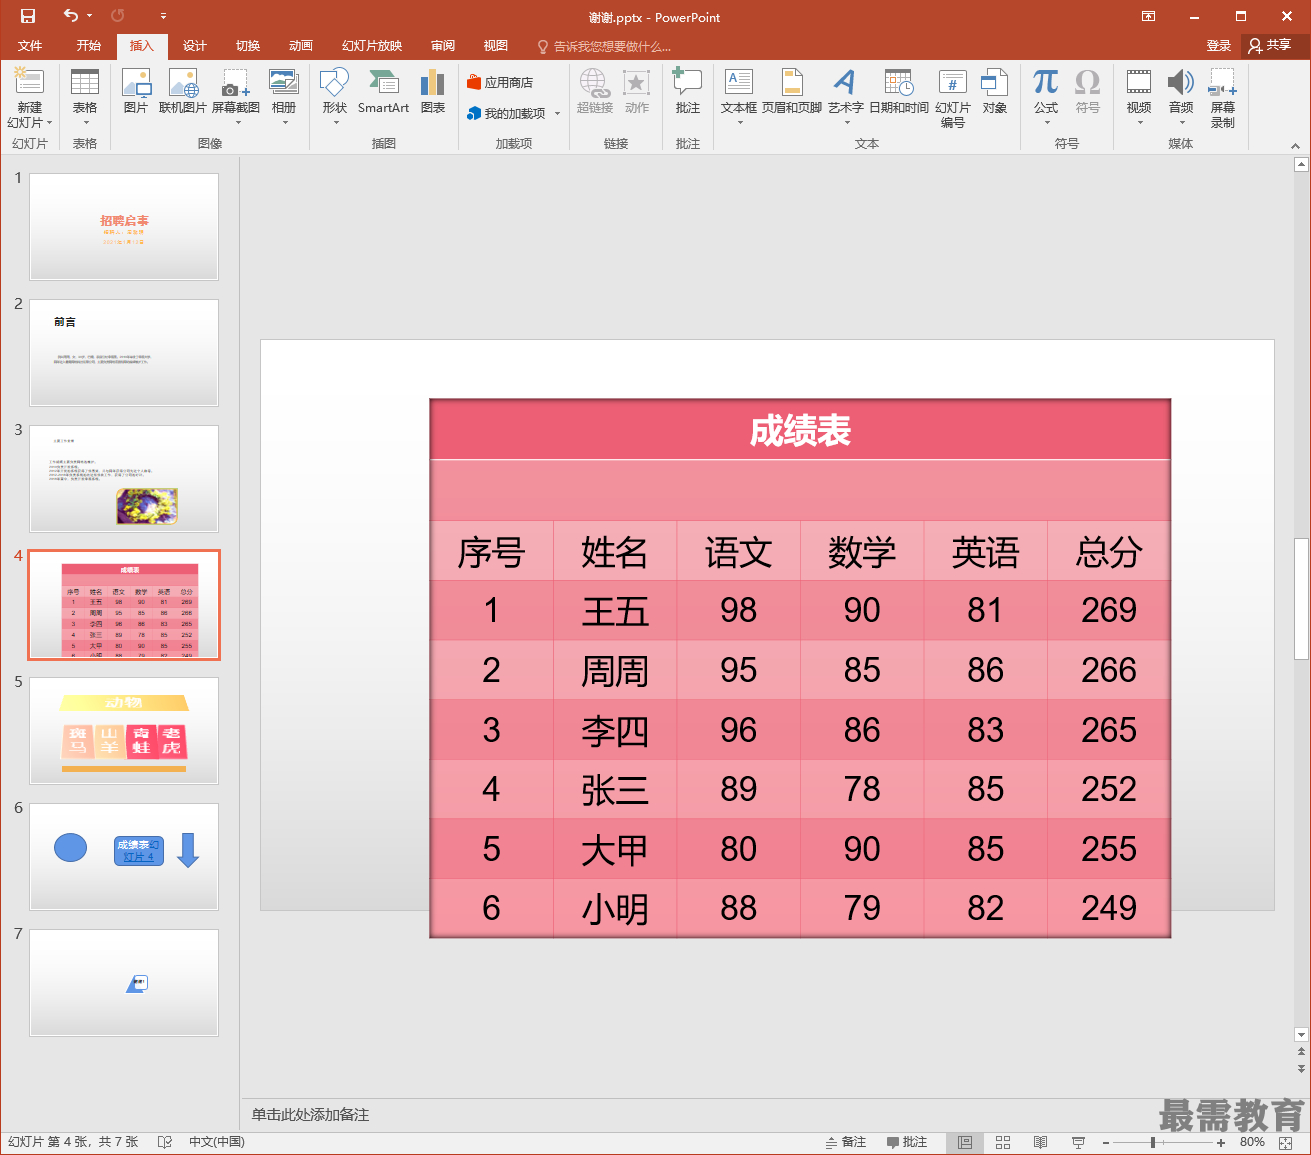This screenshot has width=1311, height=1155.
Task: Click the Audio (音频) media icon
Action: click(1181, 96)
